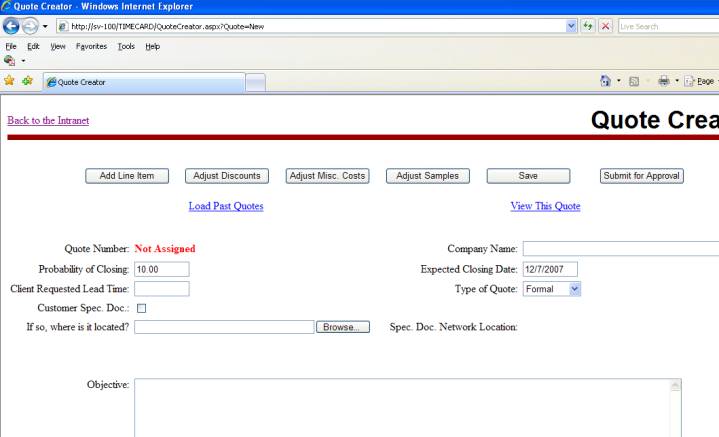Click the Add Line Item button

tap(127, 176)
